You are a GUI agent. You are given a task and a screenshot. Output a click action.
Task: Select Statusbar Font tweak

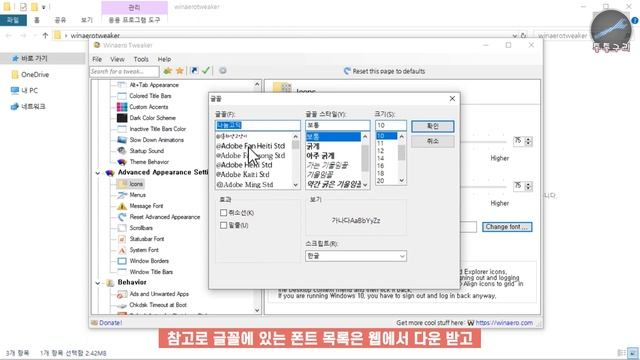pos(147,239)
